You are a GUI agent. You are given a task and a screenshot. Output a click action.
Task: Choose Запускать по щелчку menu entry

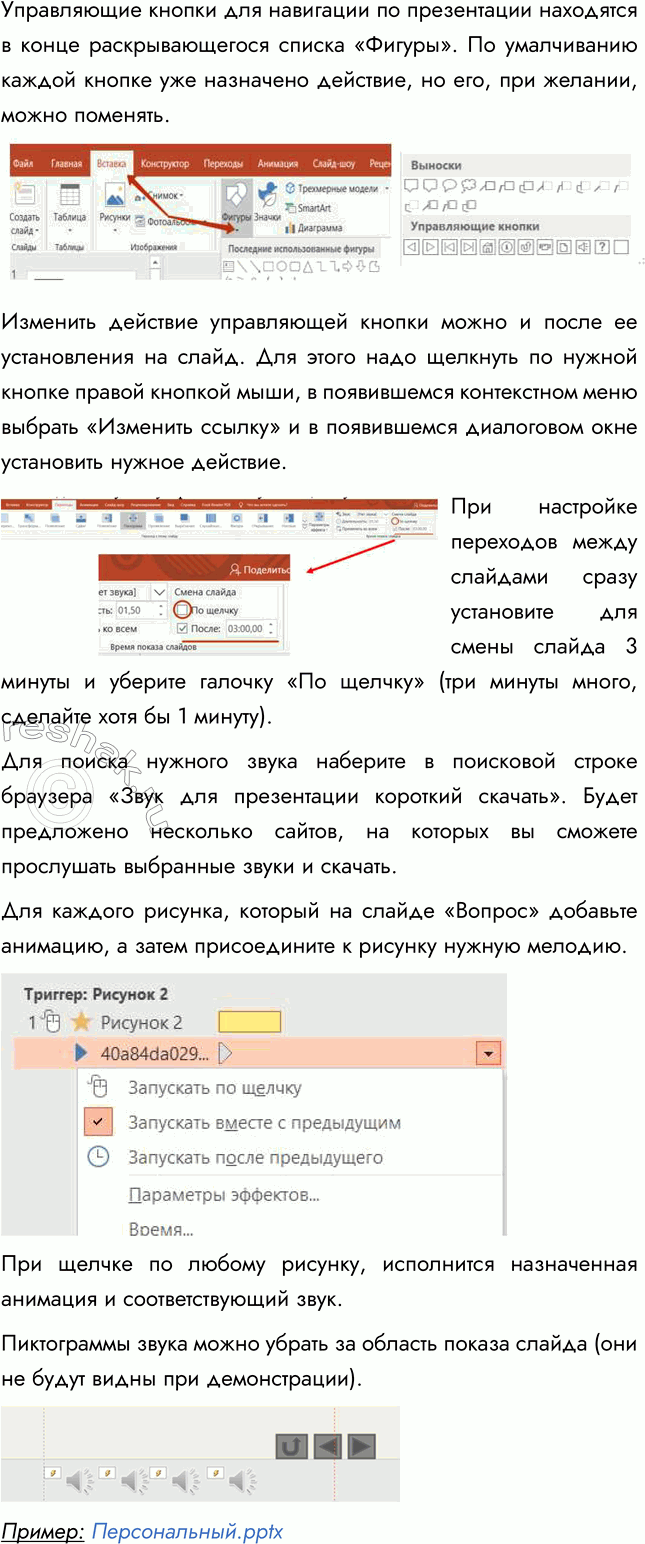(214, 1087)
